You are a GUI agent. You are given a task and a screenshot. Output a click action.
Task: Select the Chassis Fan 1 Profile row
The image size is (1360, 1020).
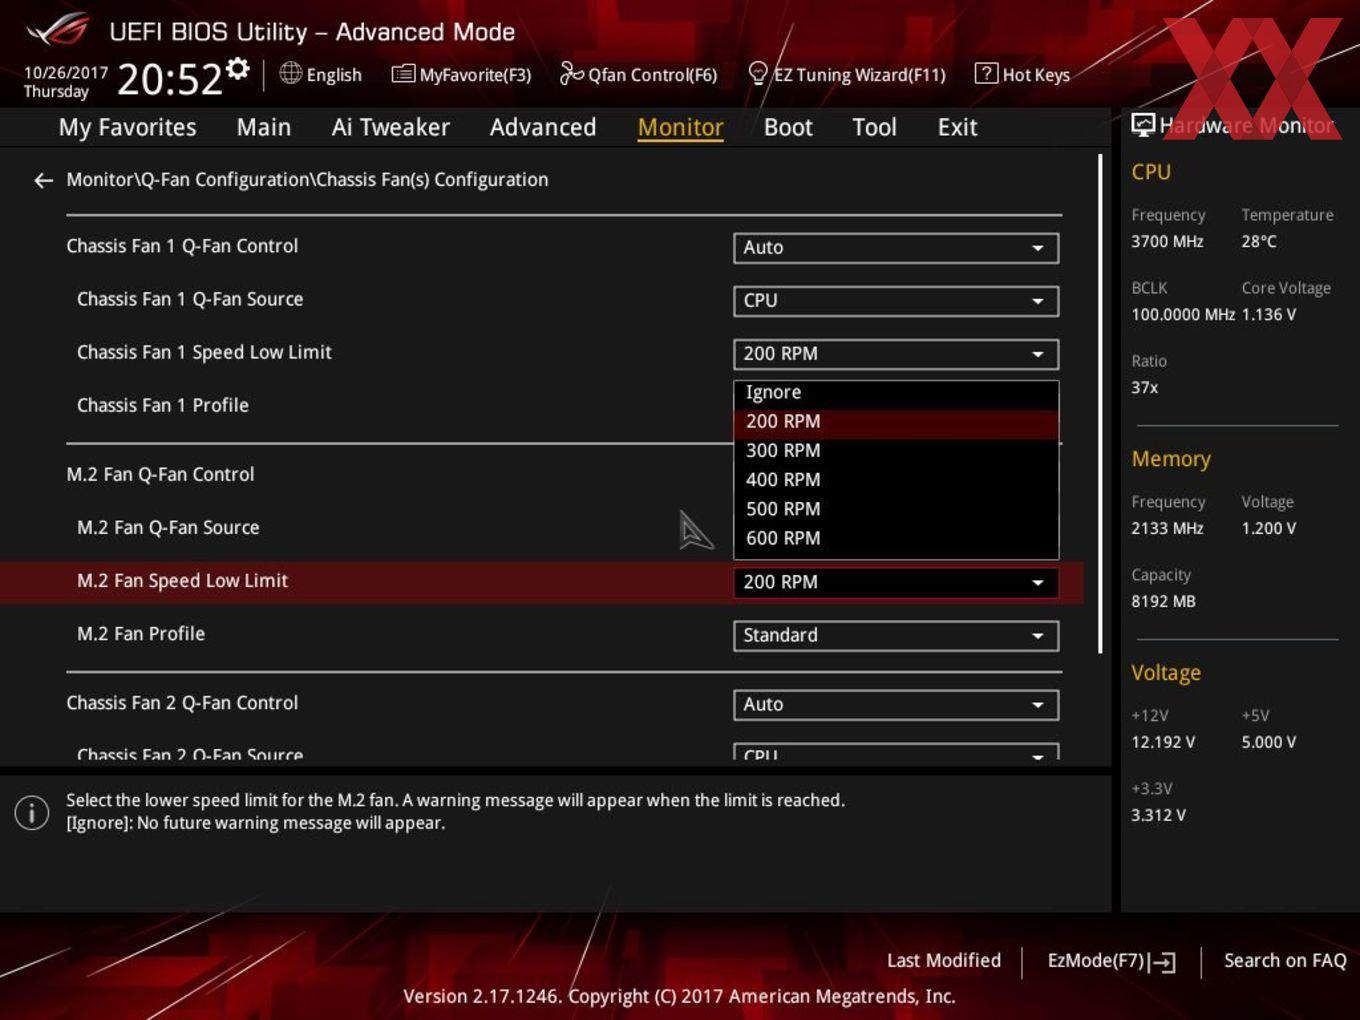[163, 406]
